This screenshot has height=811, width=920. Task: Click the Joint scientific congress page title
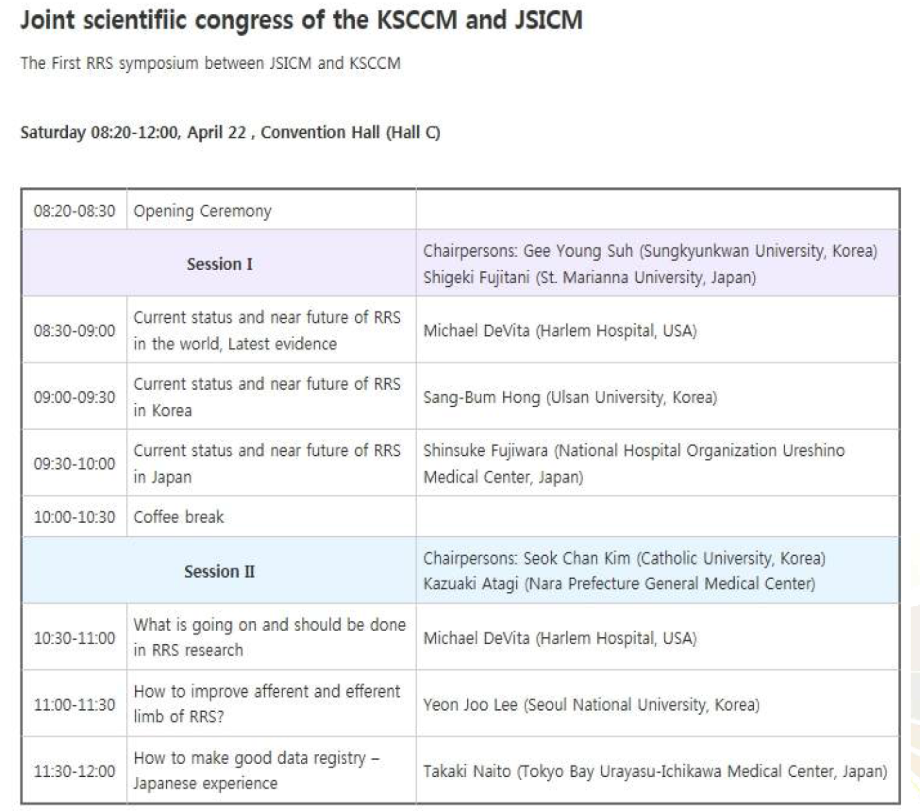pos(302,21)
